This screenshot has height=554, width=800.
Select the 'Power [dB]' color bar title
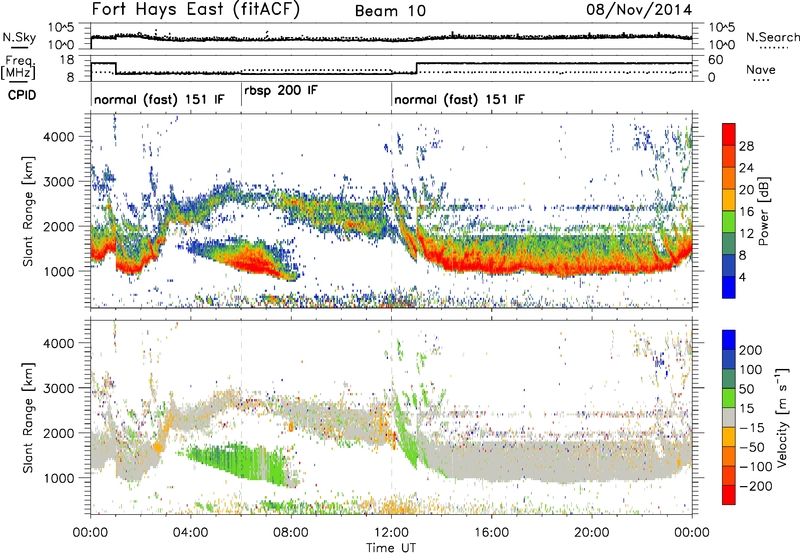pos(764,211)
